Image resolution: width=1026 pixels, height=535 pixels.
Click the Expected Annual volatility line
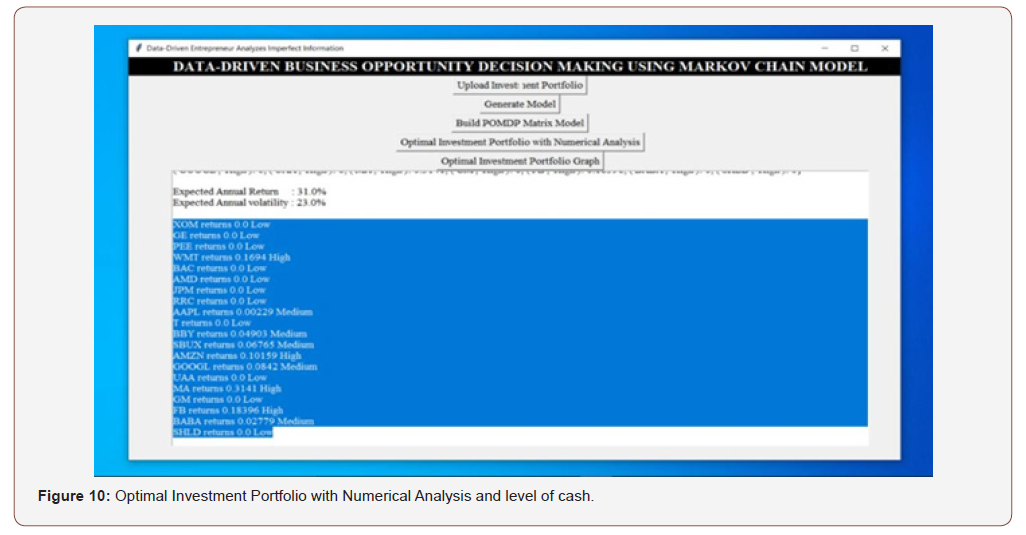point(249,202)
